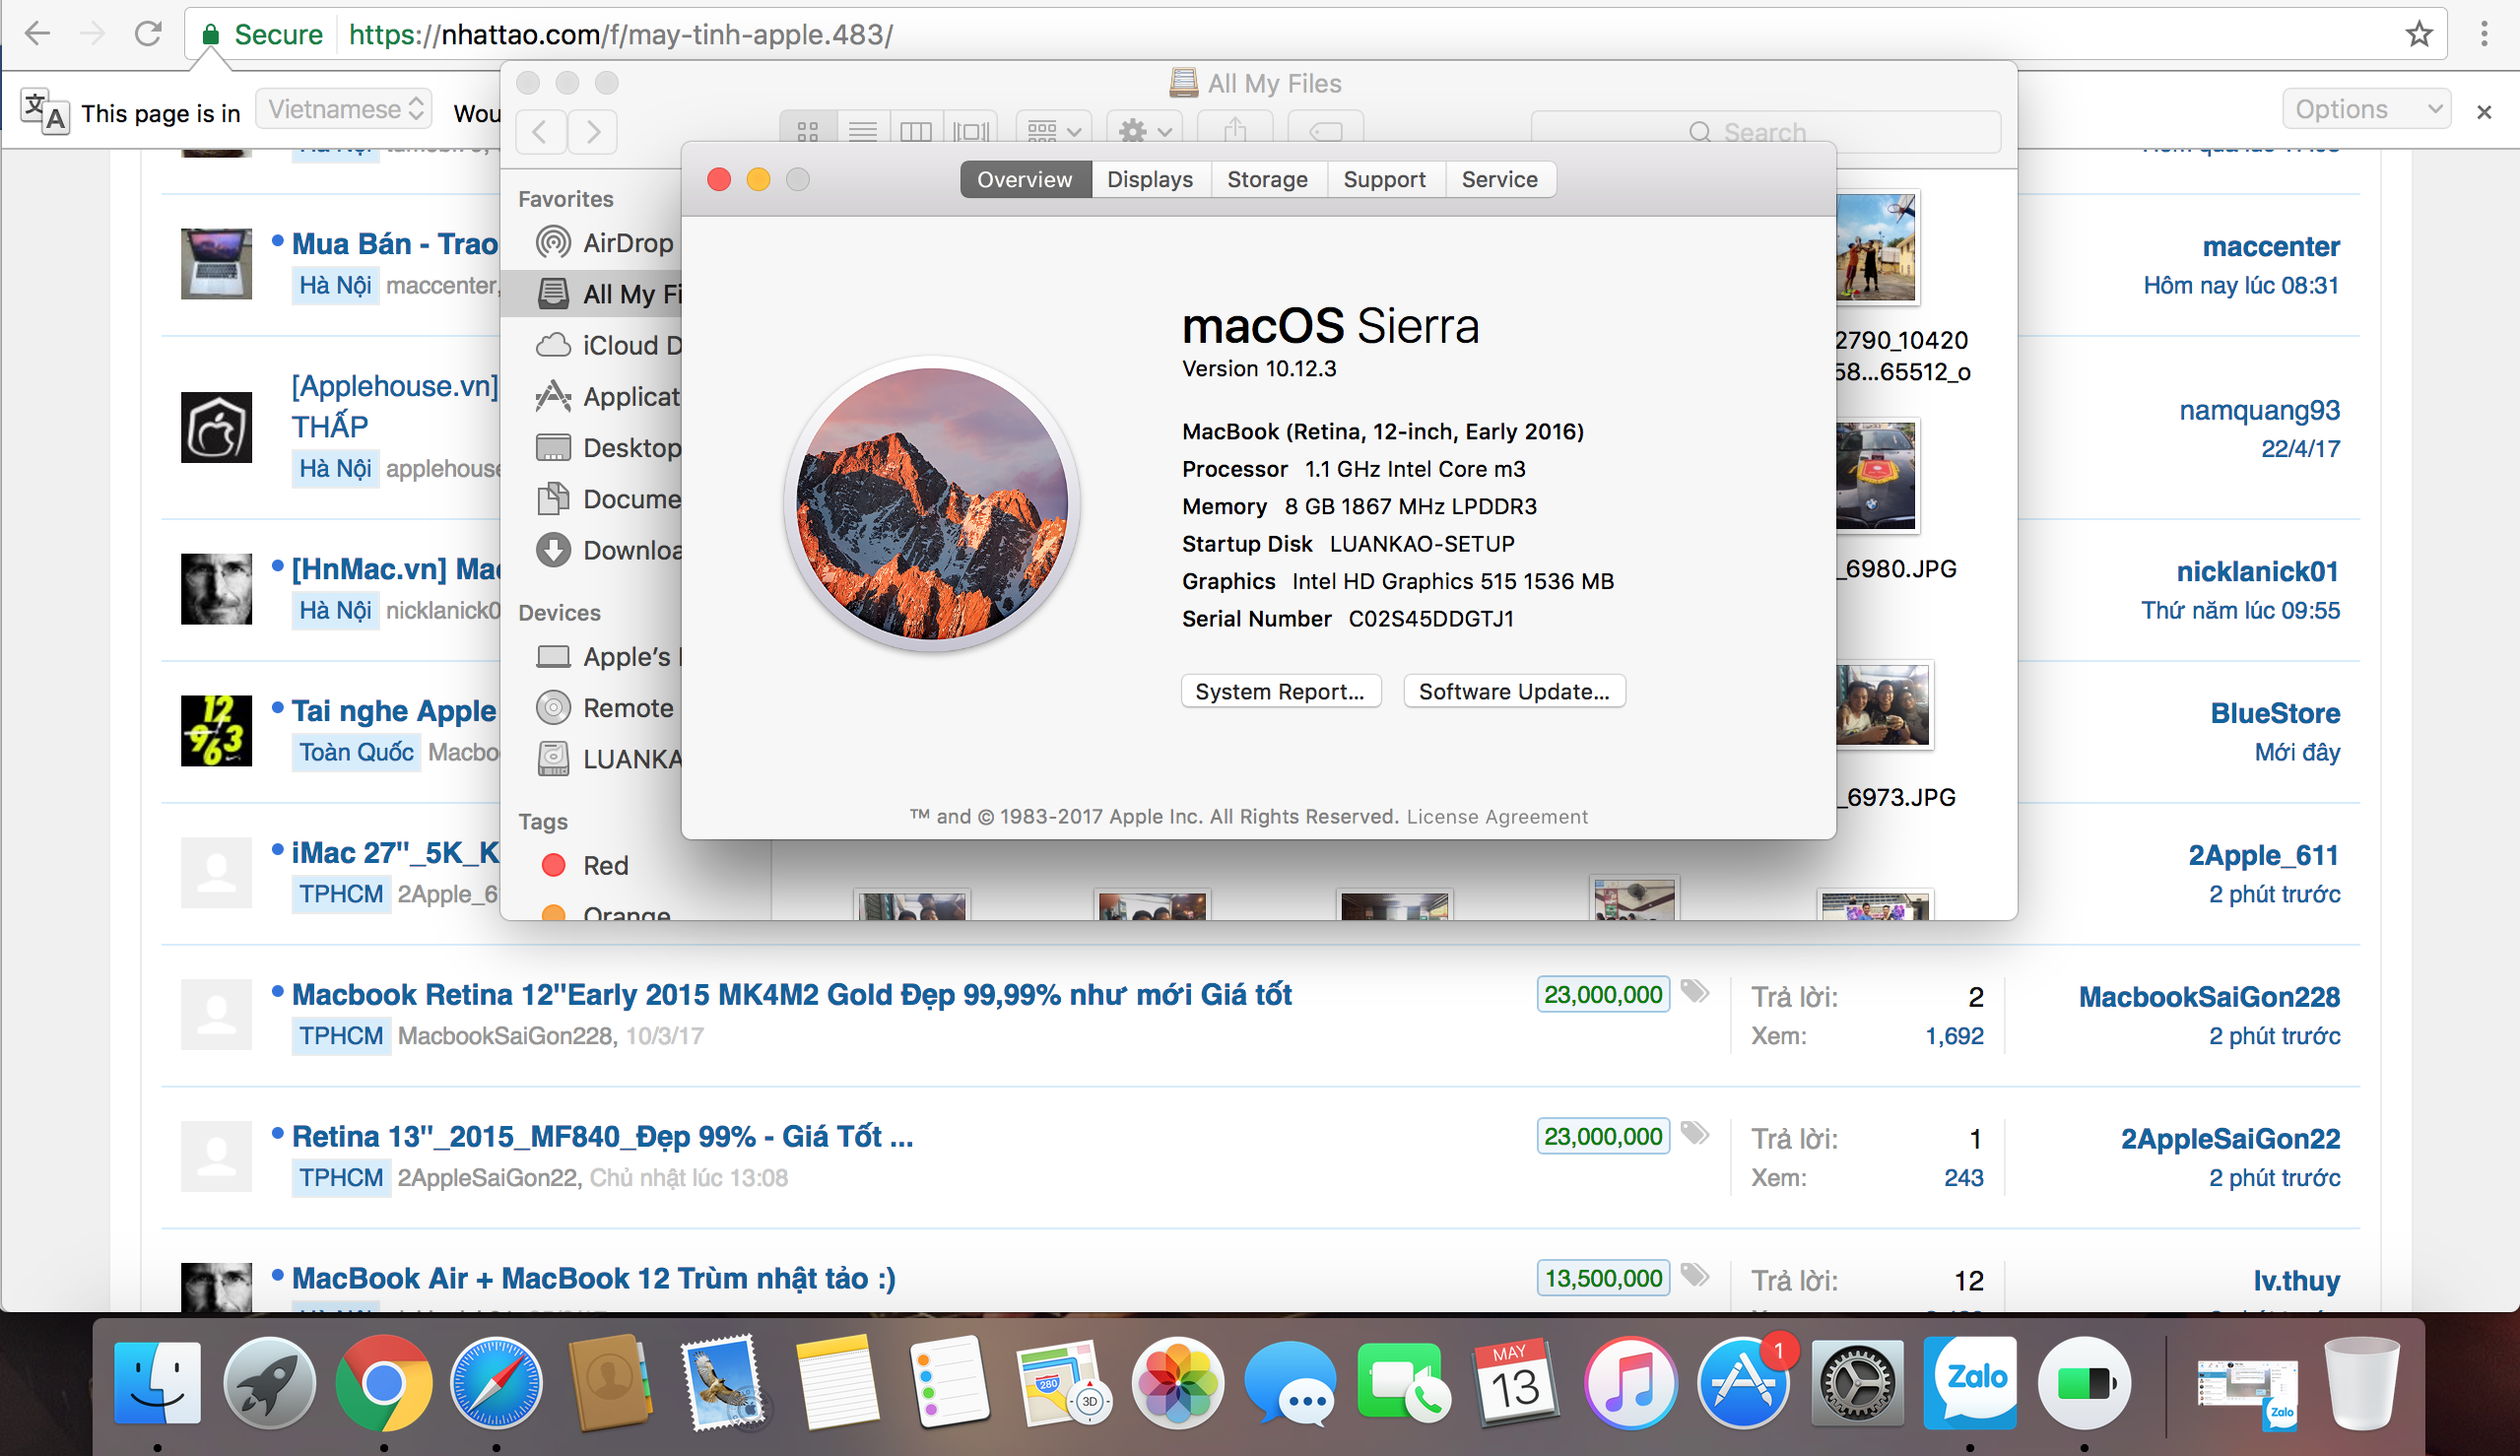This screenshot has height=1456, width=2520.
Task: Open Finder from the Dock
Action: pos(157,1382)
